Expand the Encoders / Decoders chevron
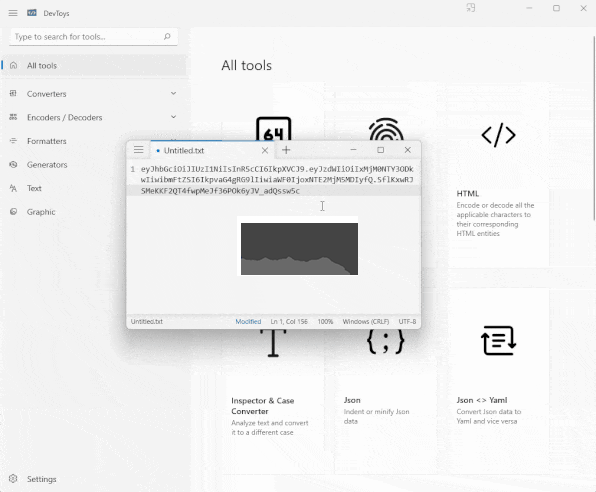Viewport: 596px width, 492px height. [173, 117]
